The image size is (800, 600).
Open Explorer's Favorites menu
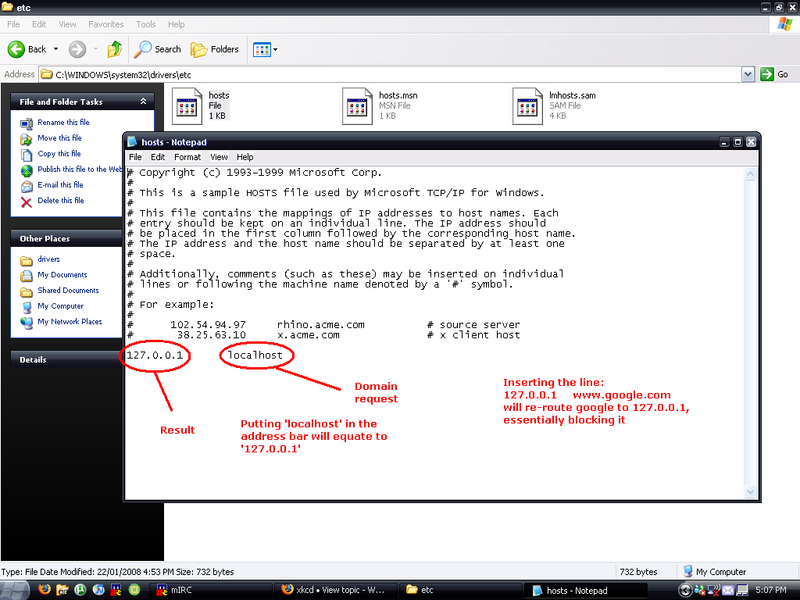coord(106,24)
